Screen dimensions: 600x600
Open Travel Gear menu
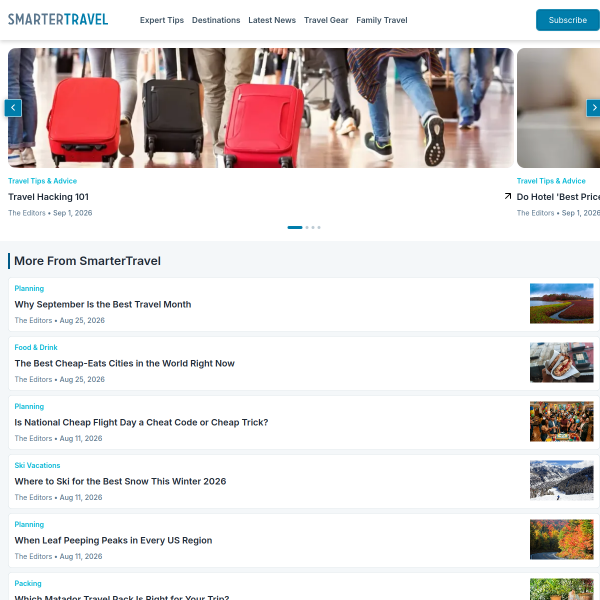point(326,20)
